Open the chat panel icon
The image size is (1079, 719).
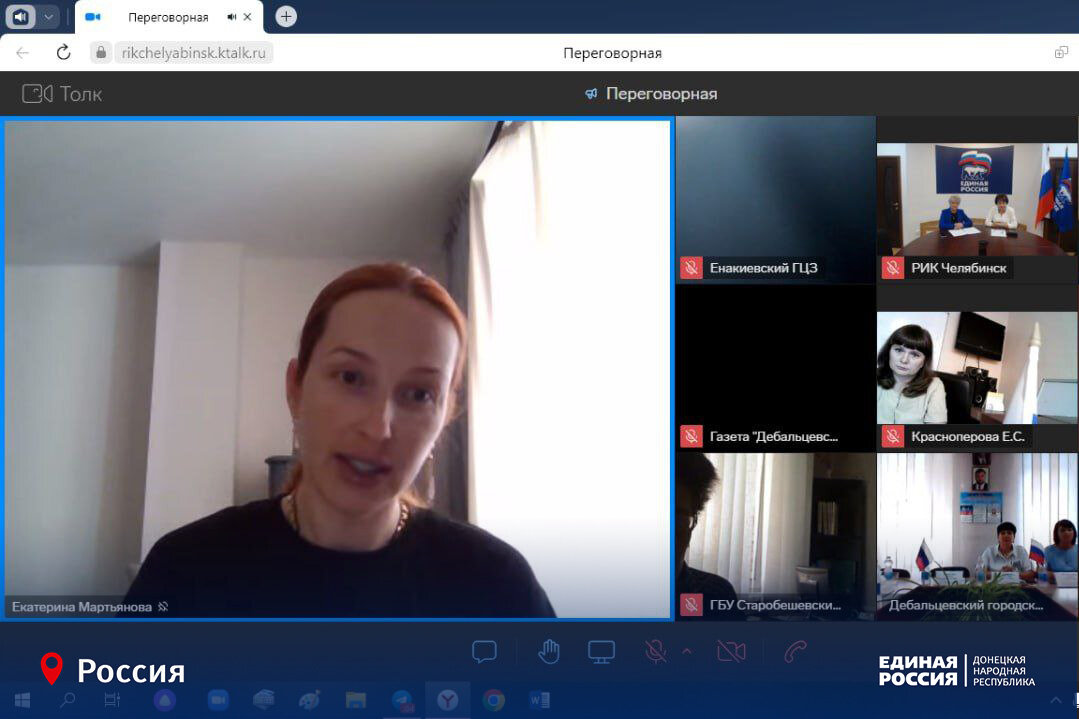point(484,651)
